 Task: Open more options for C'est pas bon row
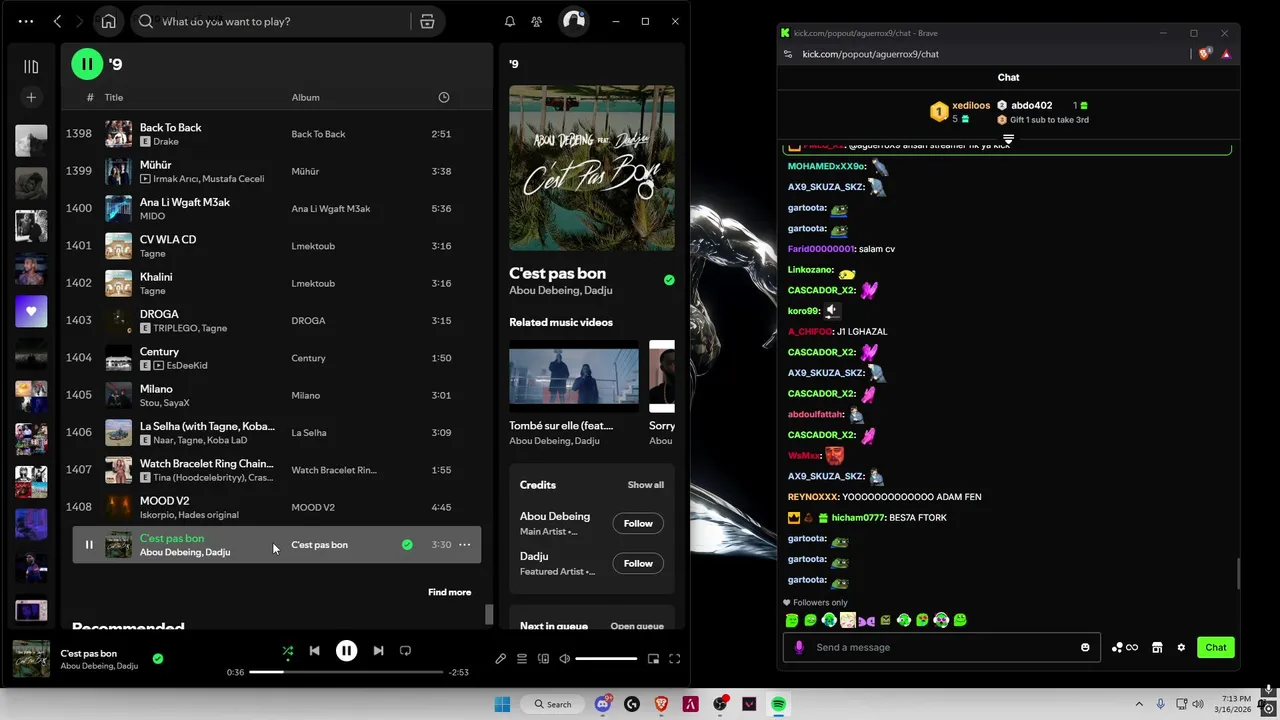(464, 545)
